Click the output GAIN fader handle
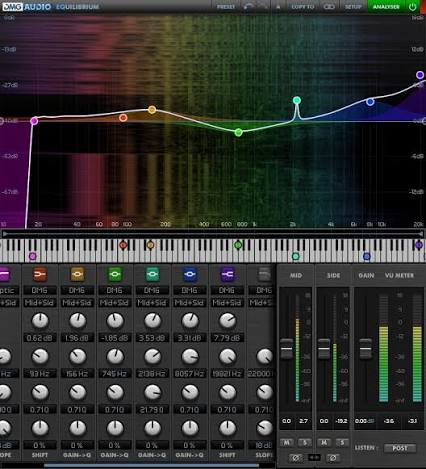Viewport: 426px width, 469px height. click(x=366, y=349)
